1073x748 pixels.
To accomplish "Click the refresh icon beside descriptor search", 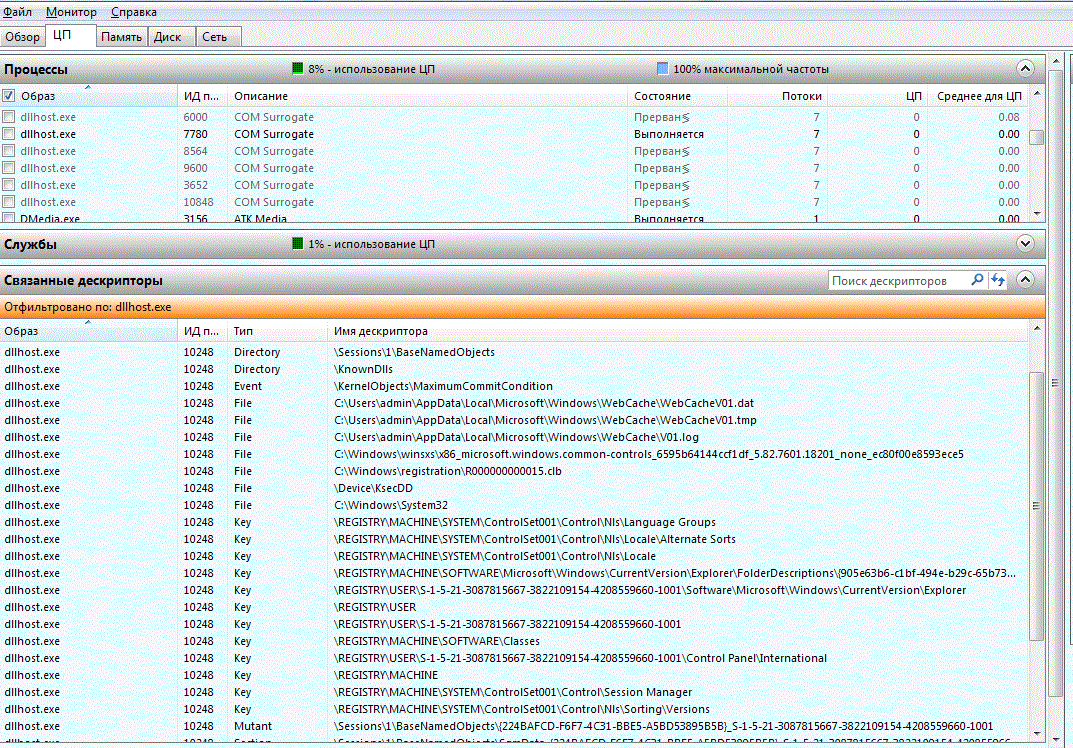I will [997, 281].
